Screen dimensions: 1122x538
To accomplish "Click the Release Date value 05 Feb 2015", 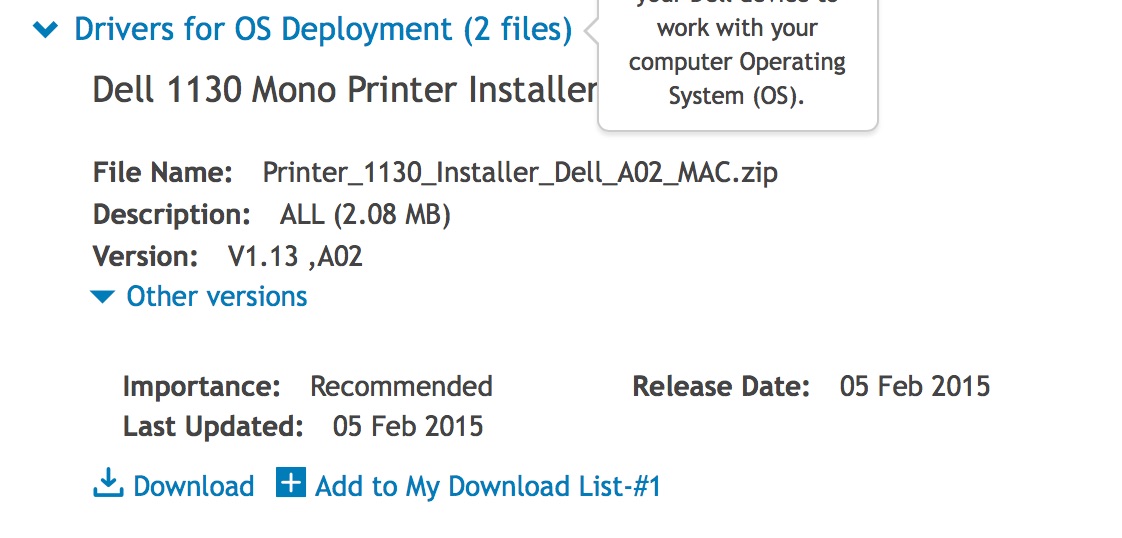I will click(914, 386).
